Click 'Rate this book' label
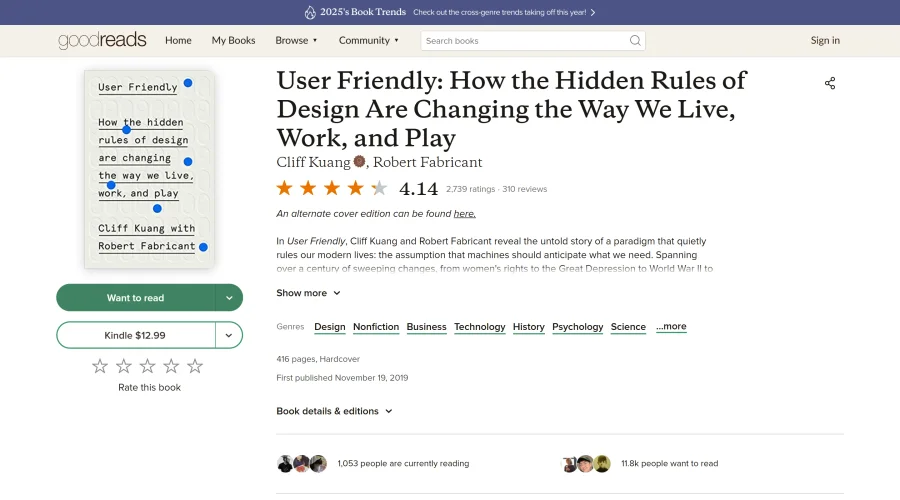This screenshot has width=900, height=500. click(x=149, y=387)
